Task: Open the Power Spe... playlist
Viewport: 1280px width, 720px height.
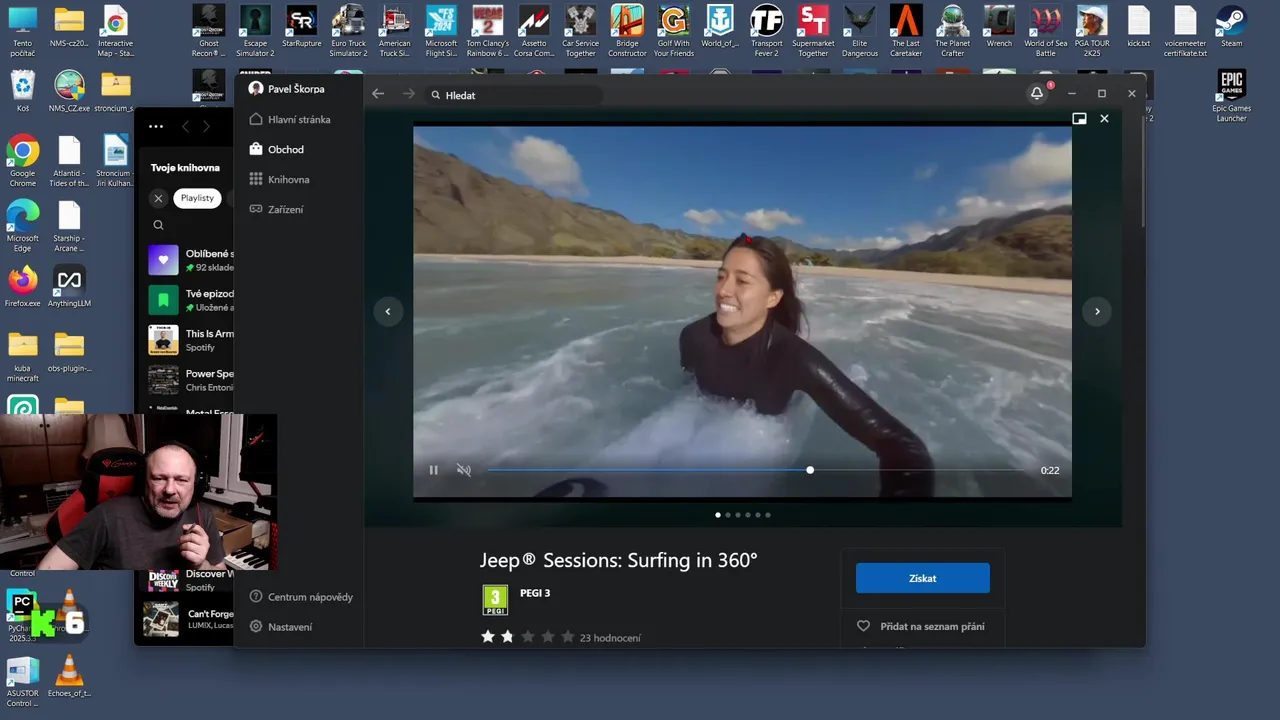Action: point(190,380)
